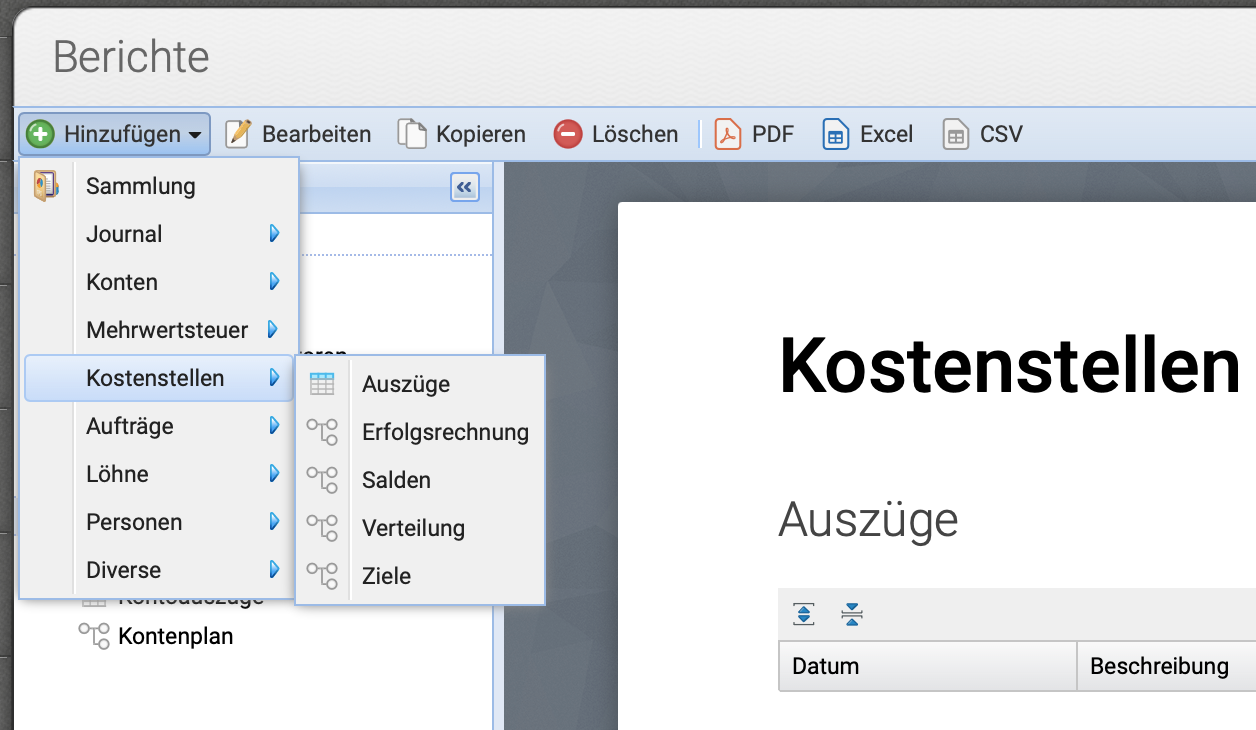
Task: Open the Hinzufügen dropdown button
Action: tap(114, 134)
